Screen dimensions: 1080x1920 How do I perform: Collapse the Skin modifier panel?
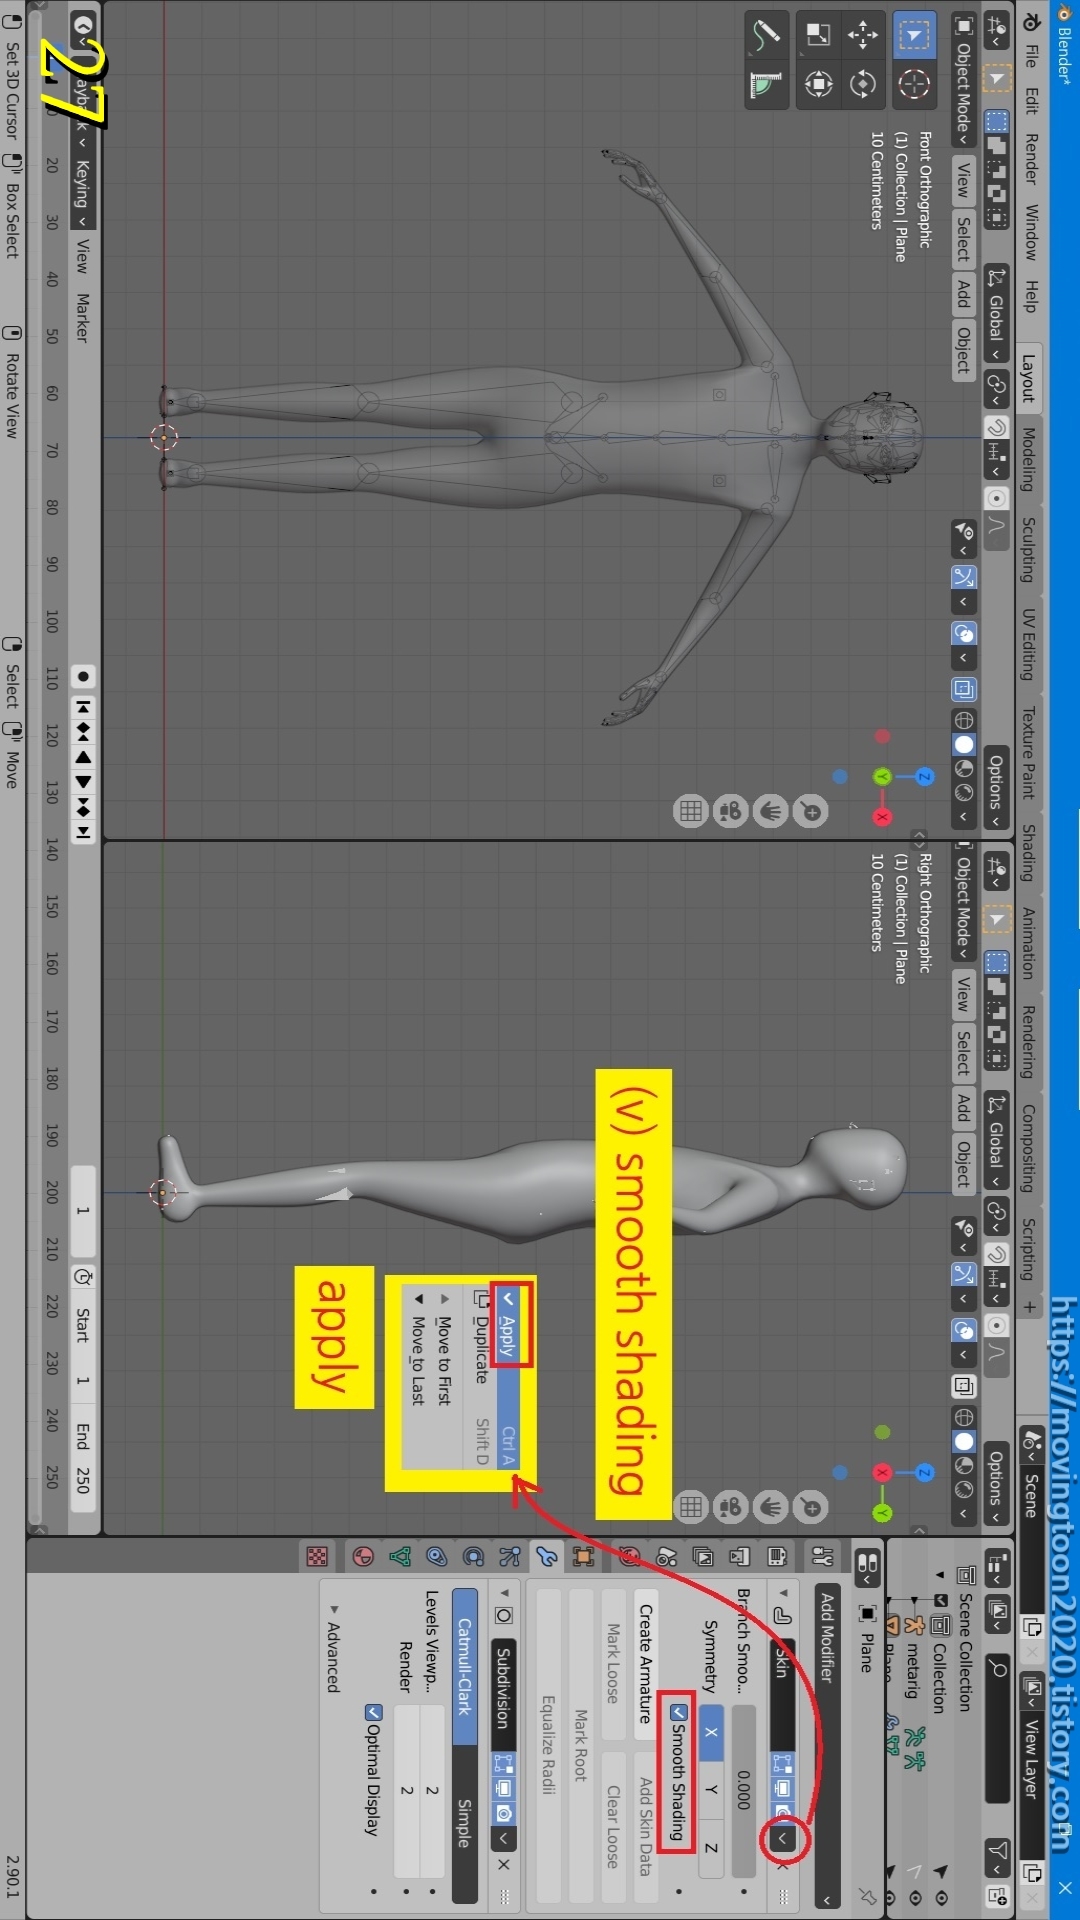point(783,1593)
